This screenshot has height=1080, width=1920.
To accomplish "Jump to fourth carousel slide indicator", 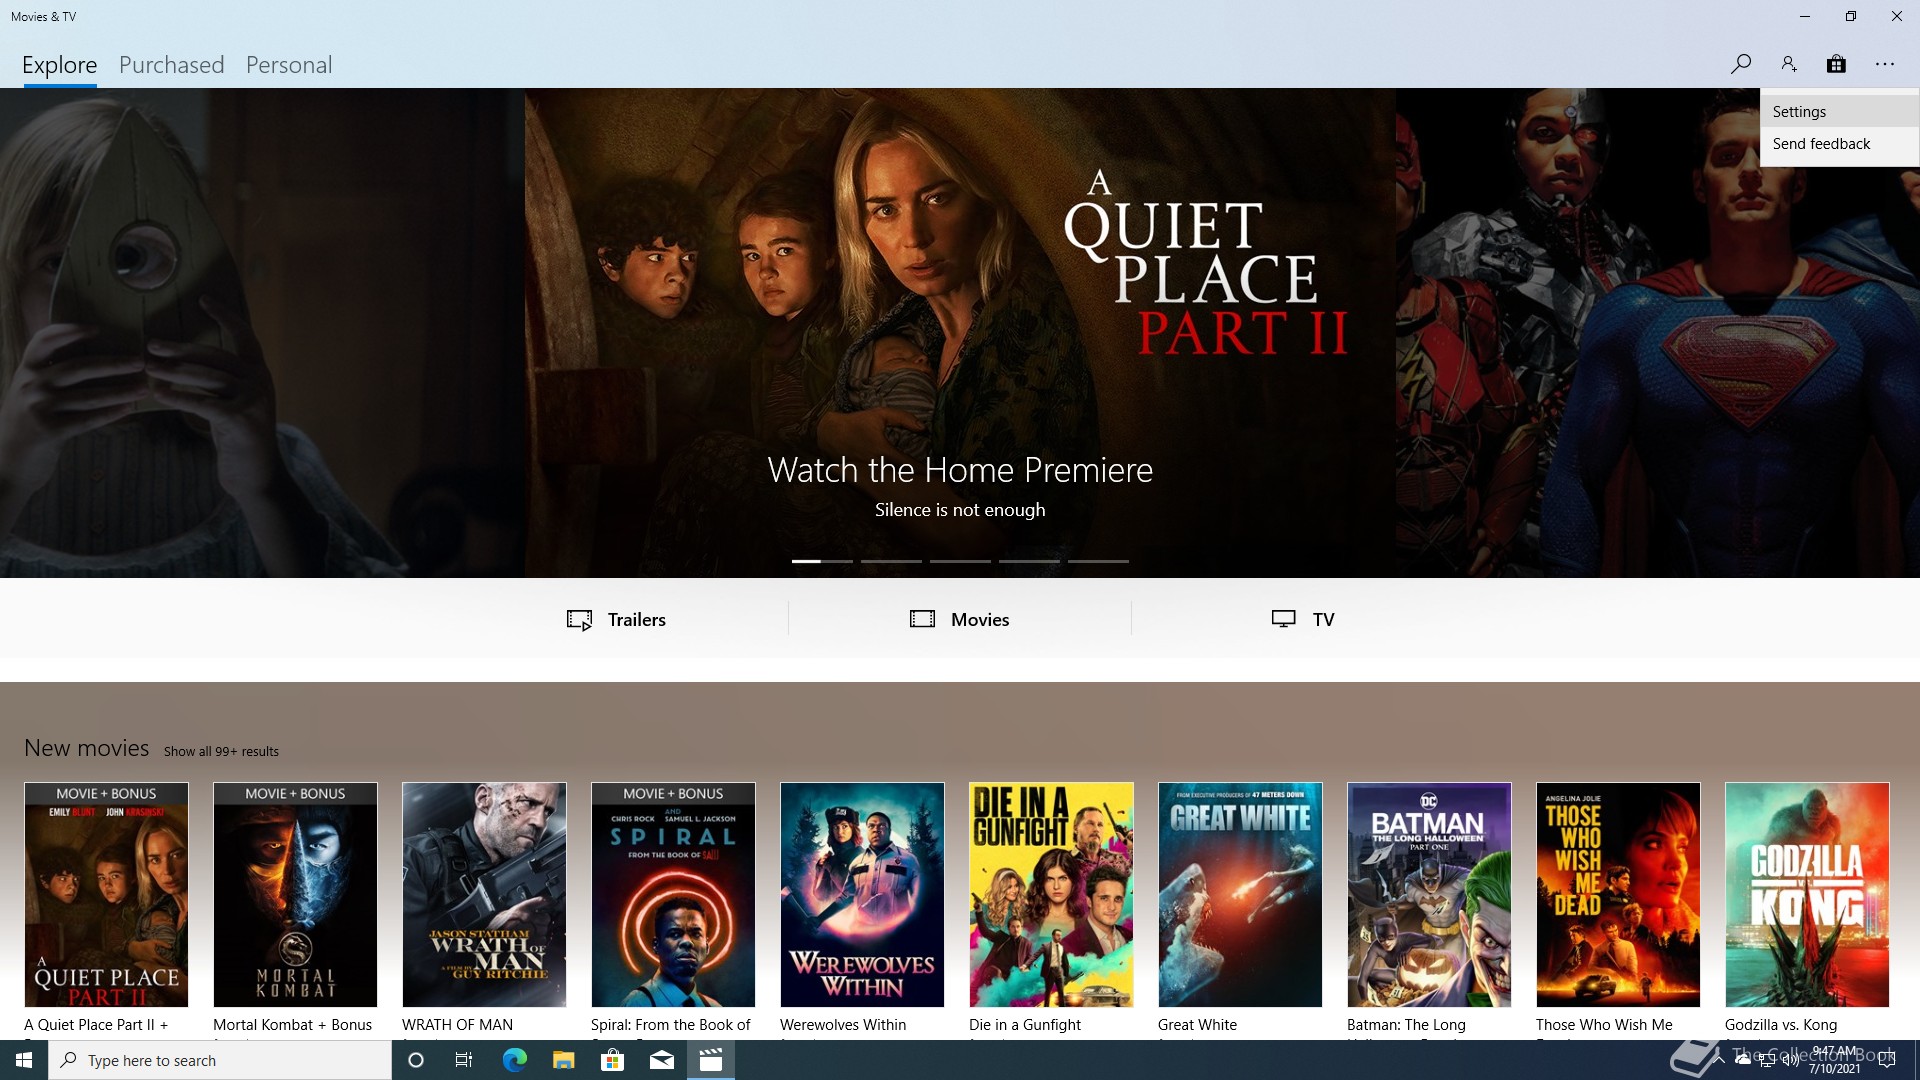I will 1029,561.
